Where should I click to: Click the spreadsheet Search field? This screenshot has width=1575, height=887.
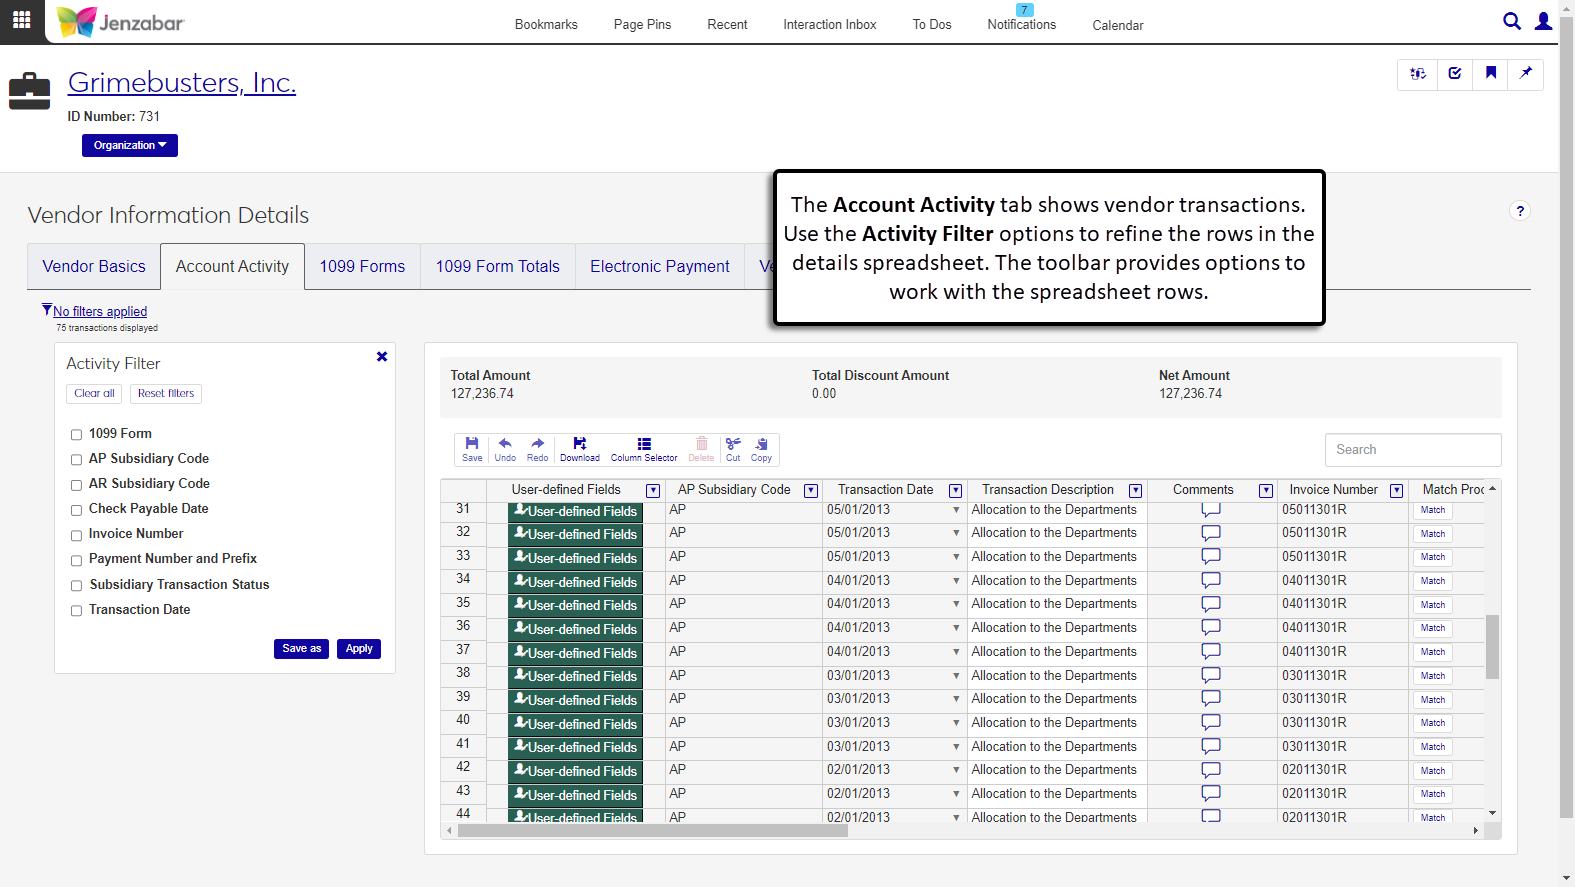click(x=1412, y=450)
